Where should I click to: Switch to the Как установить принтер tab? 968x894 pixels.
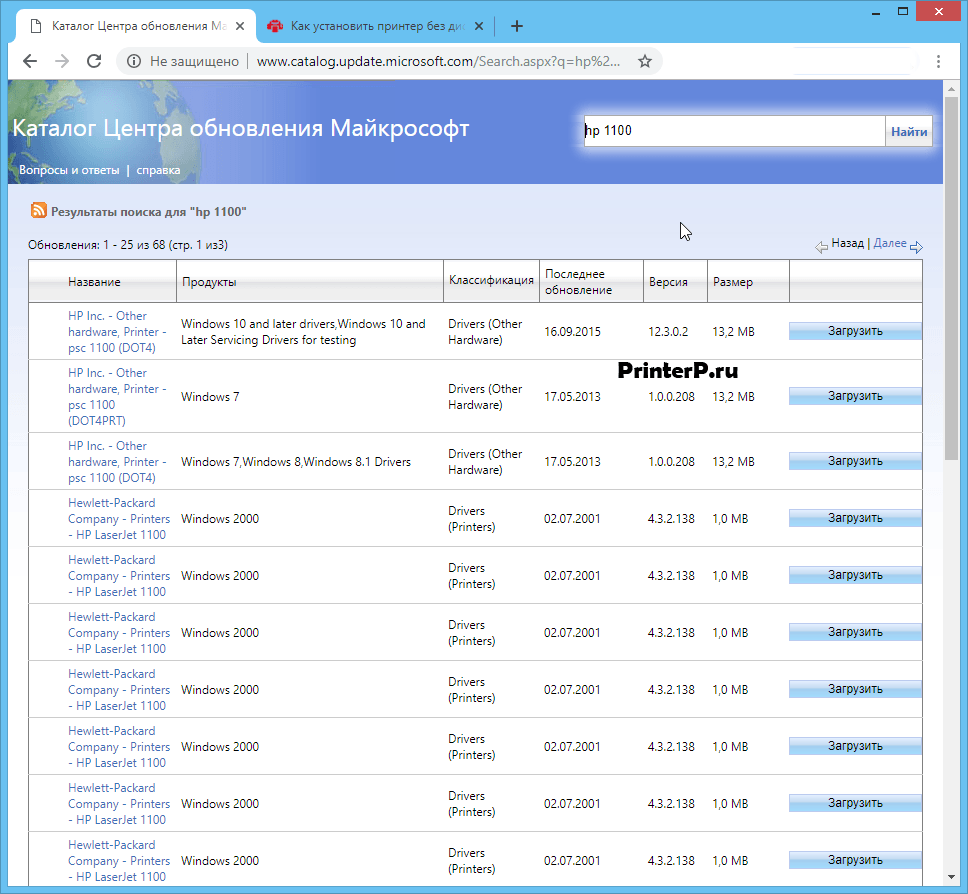pos(370,26)
